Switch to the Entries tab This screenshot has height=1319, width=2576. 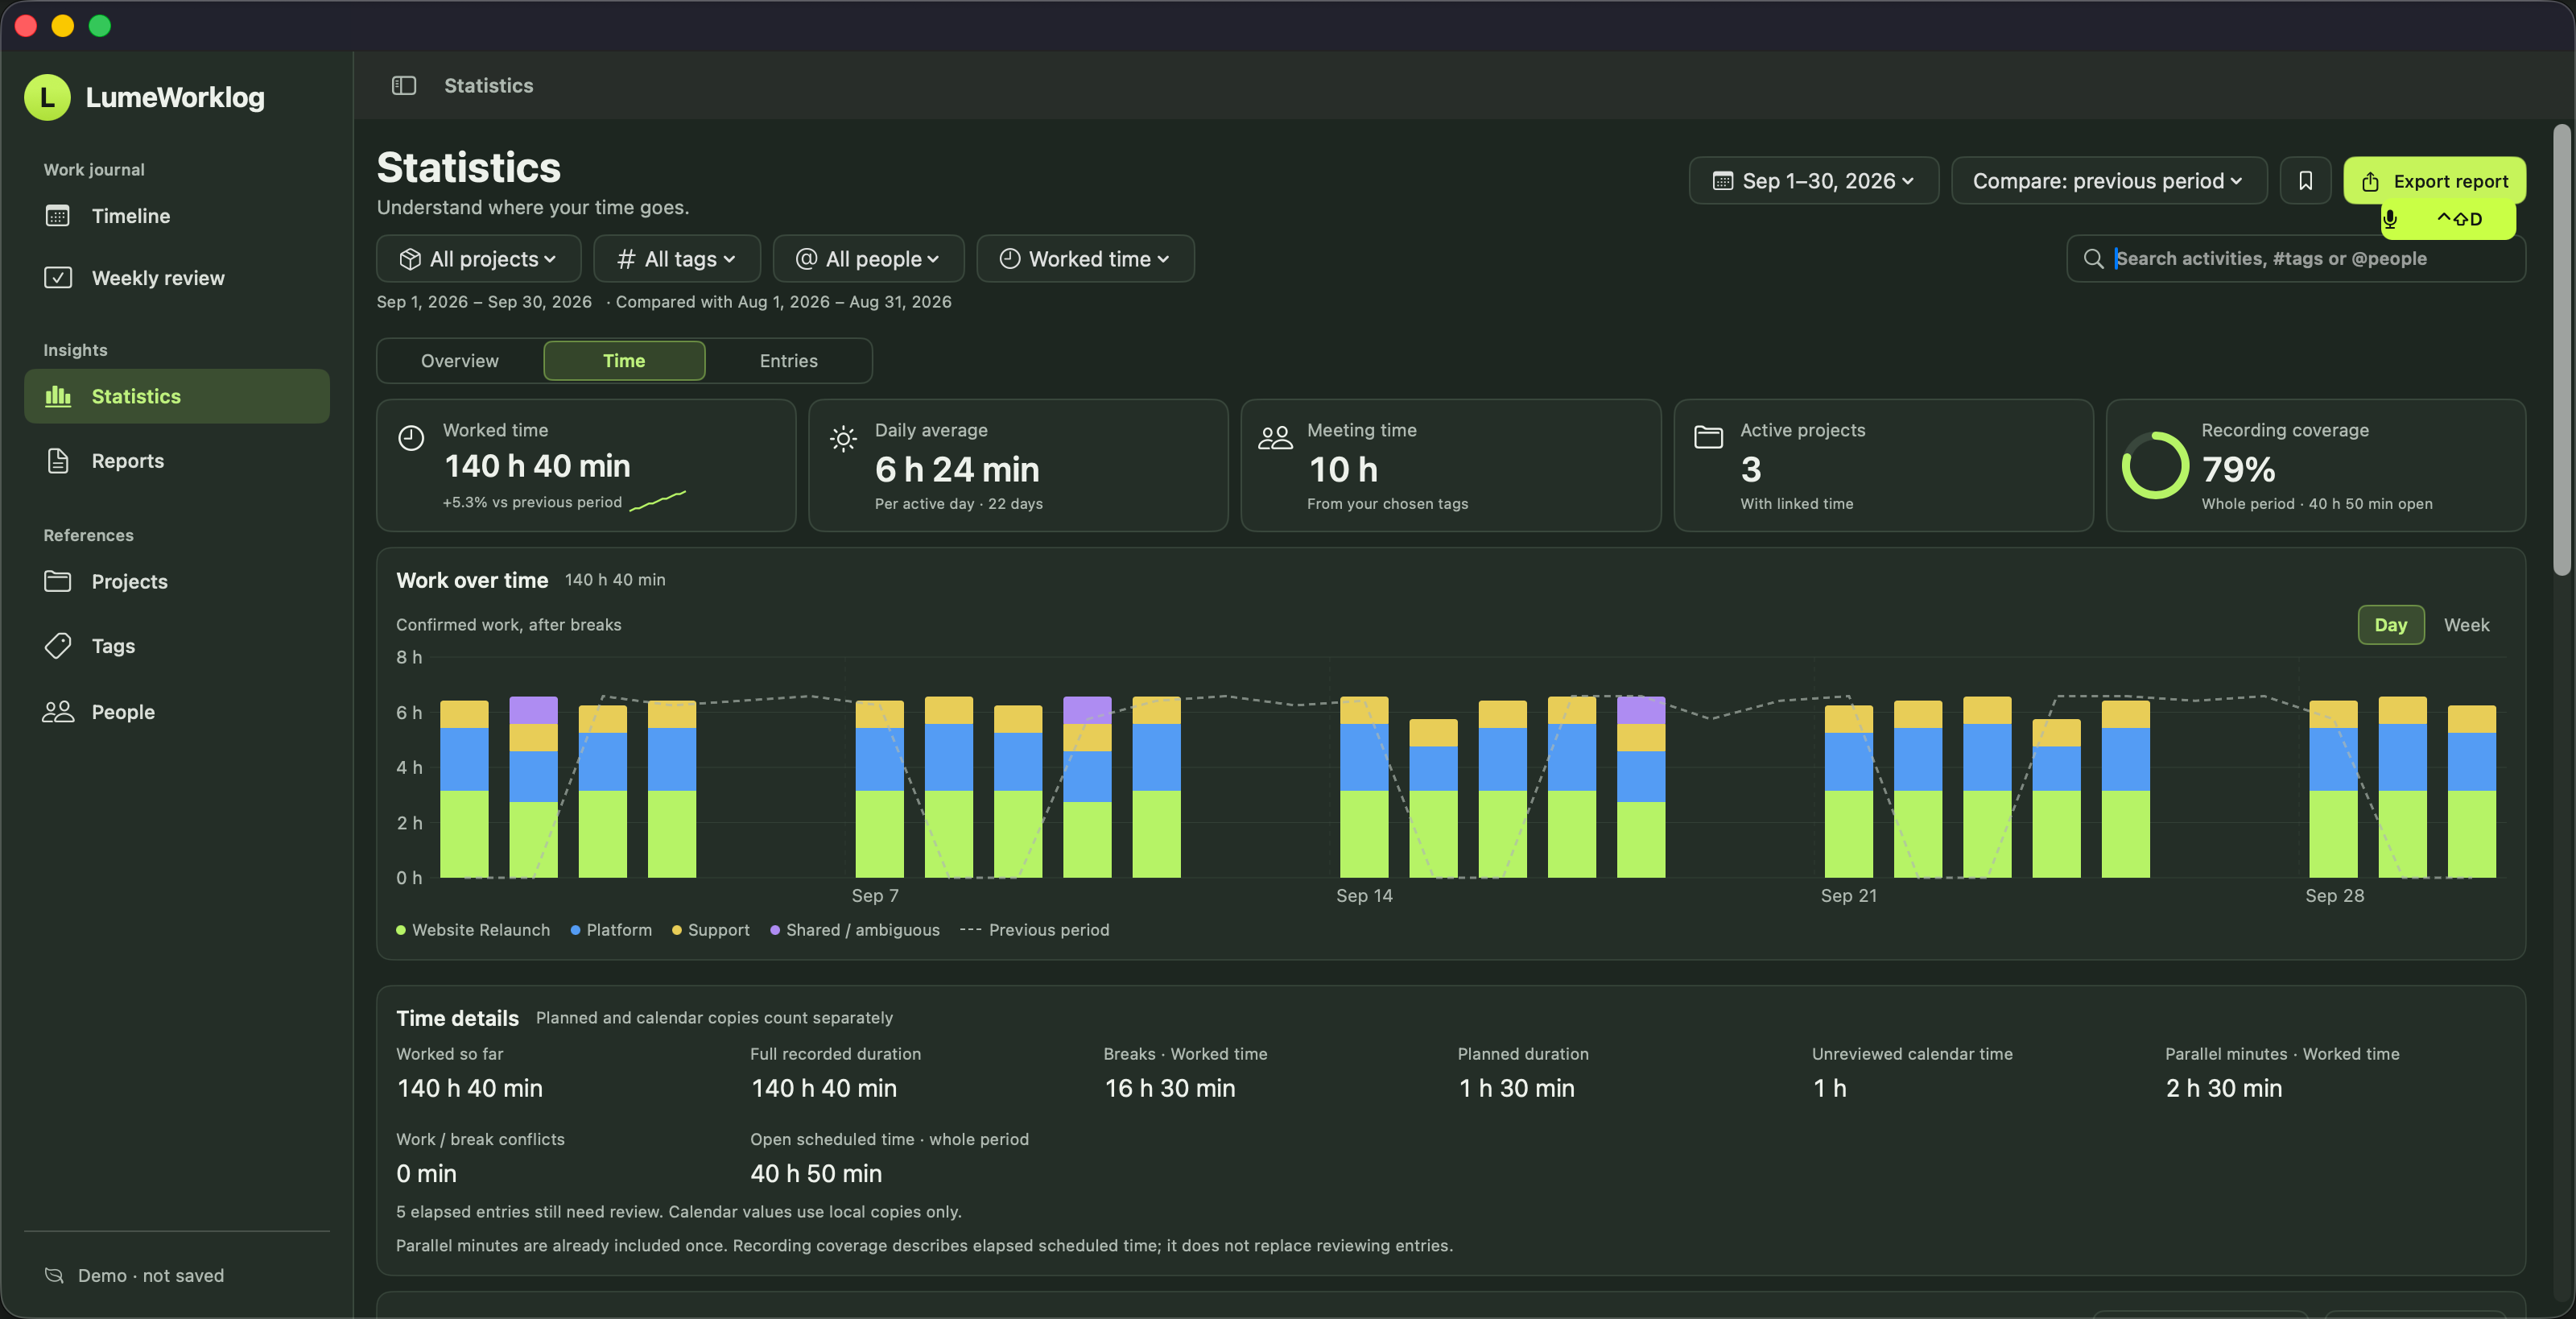(788, 361)
